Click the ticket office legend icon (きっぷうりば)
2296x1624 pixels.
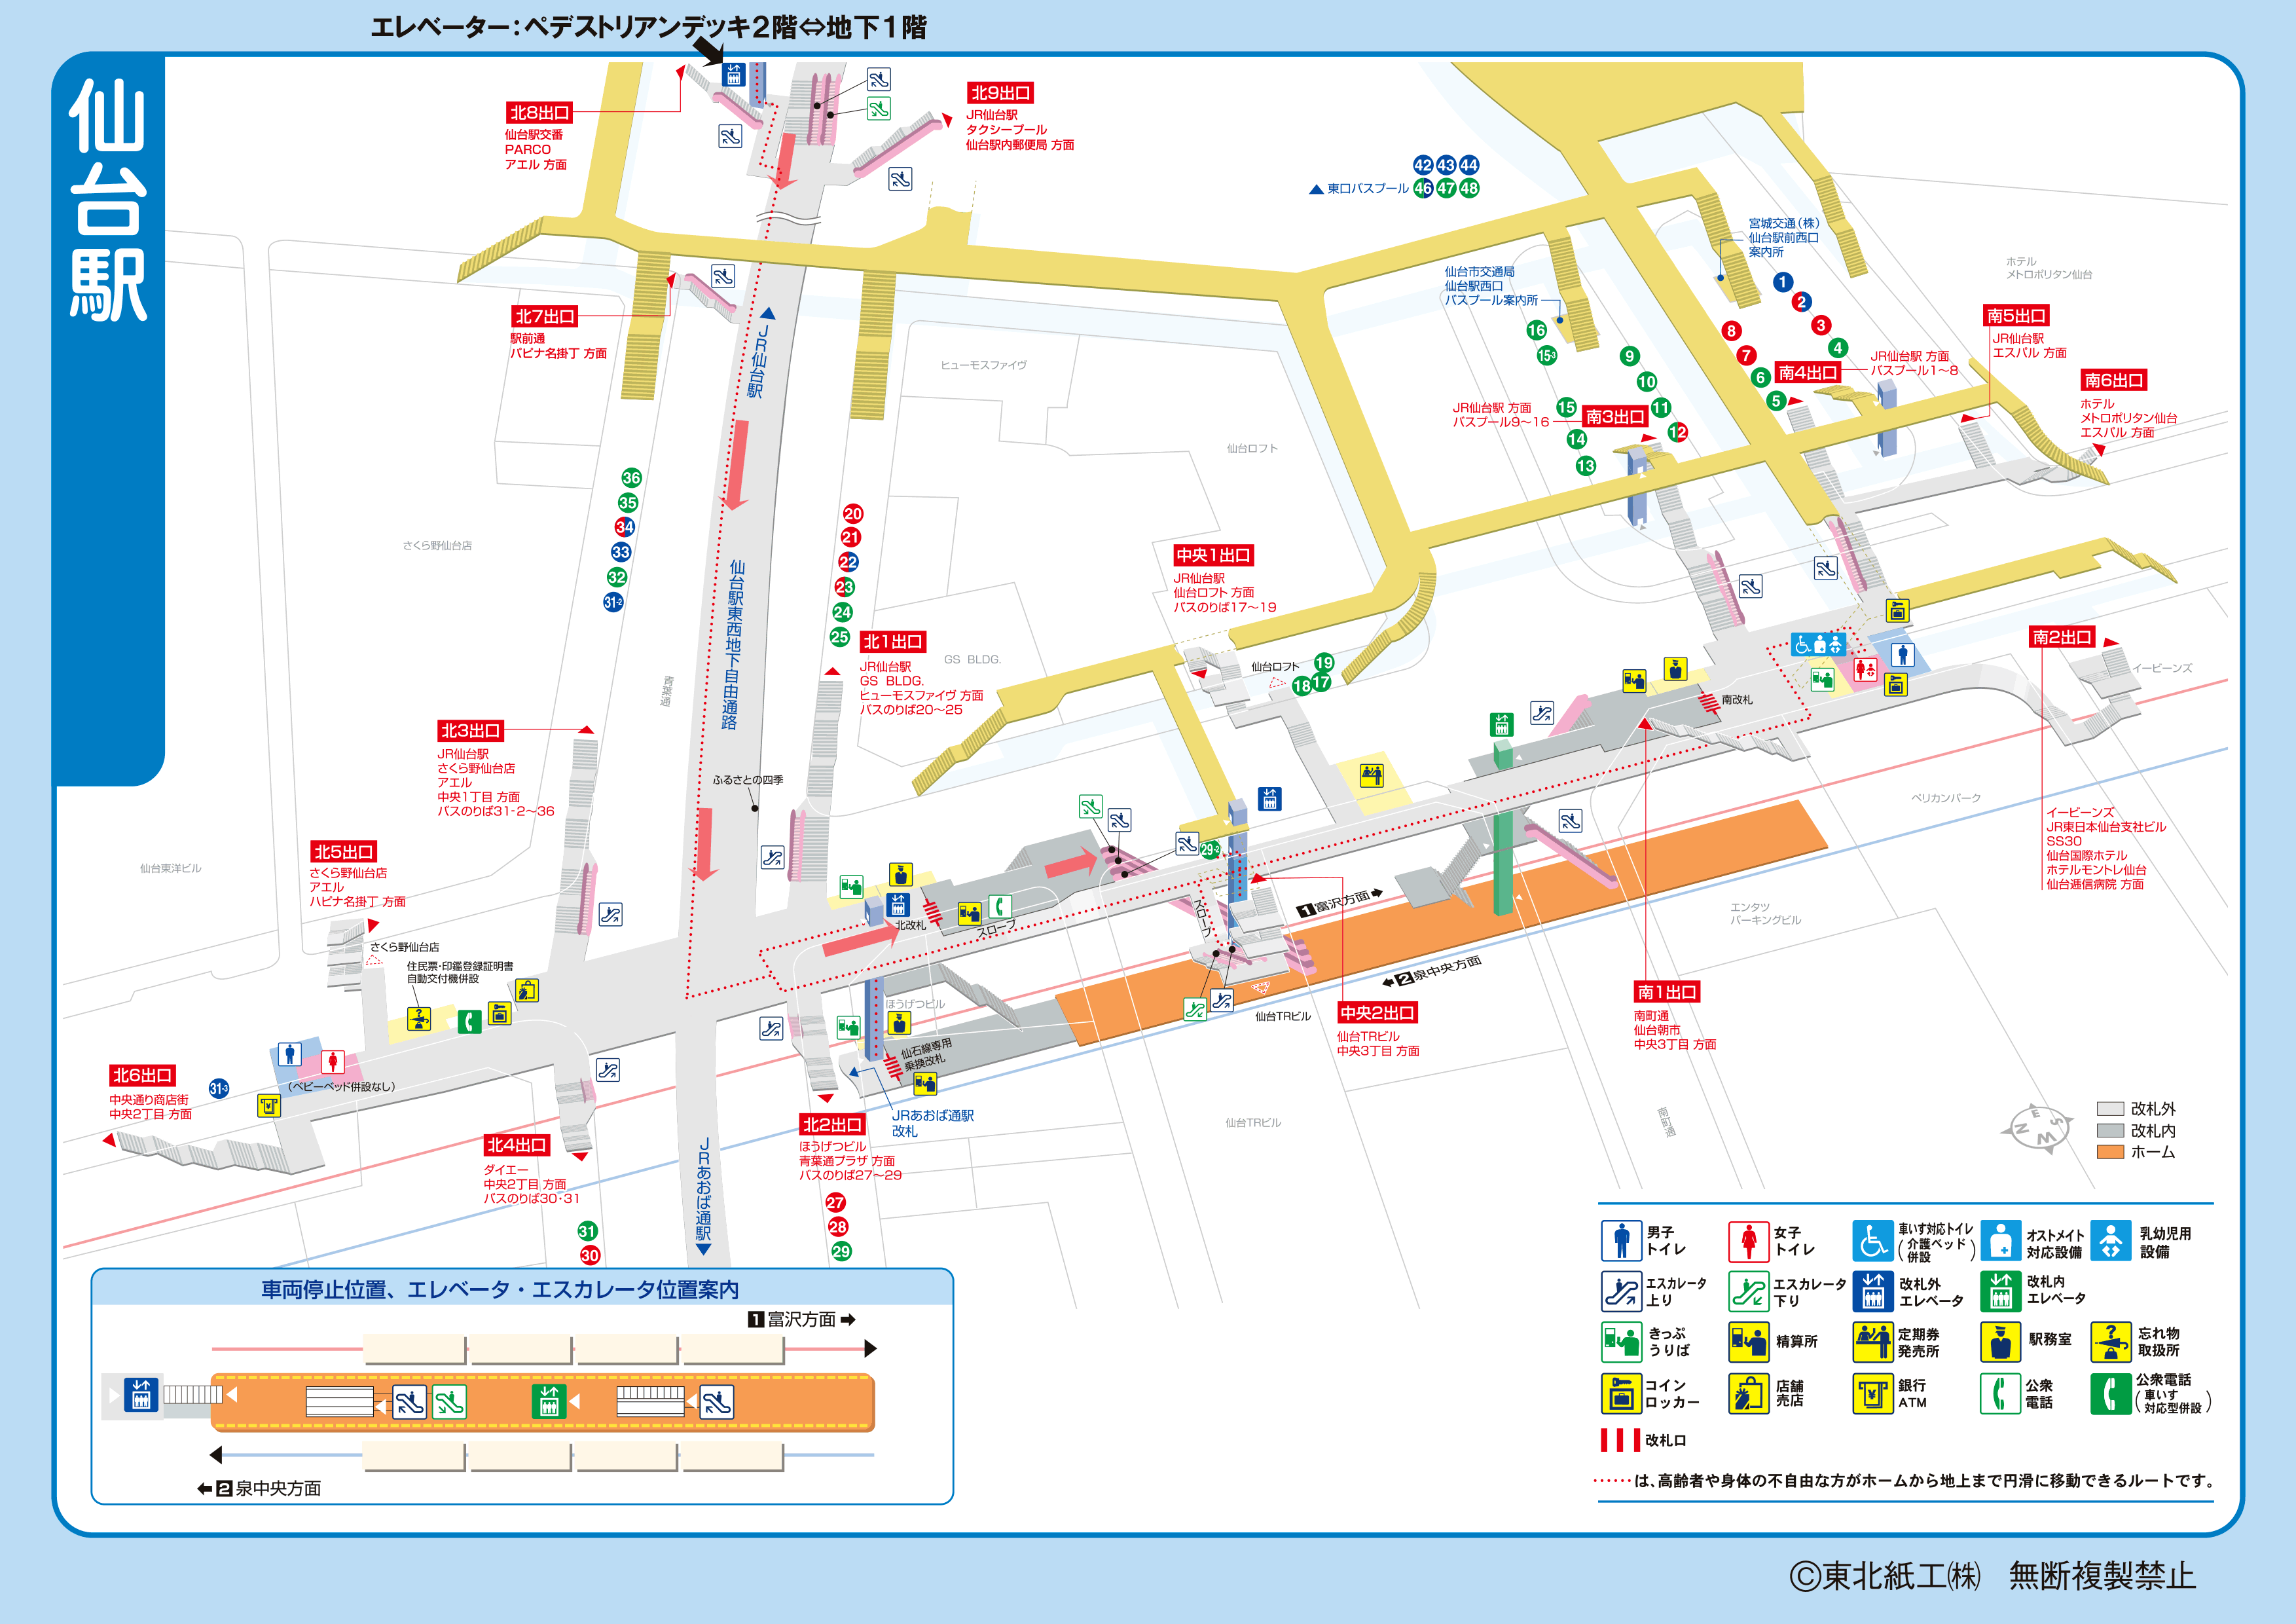coord(1621,1342)
